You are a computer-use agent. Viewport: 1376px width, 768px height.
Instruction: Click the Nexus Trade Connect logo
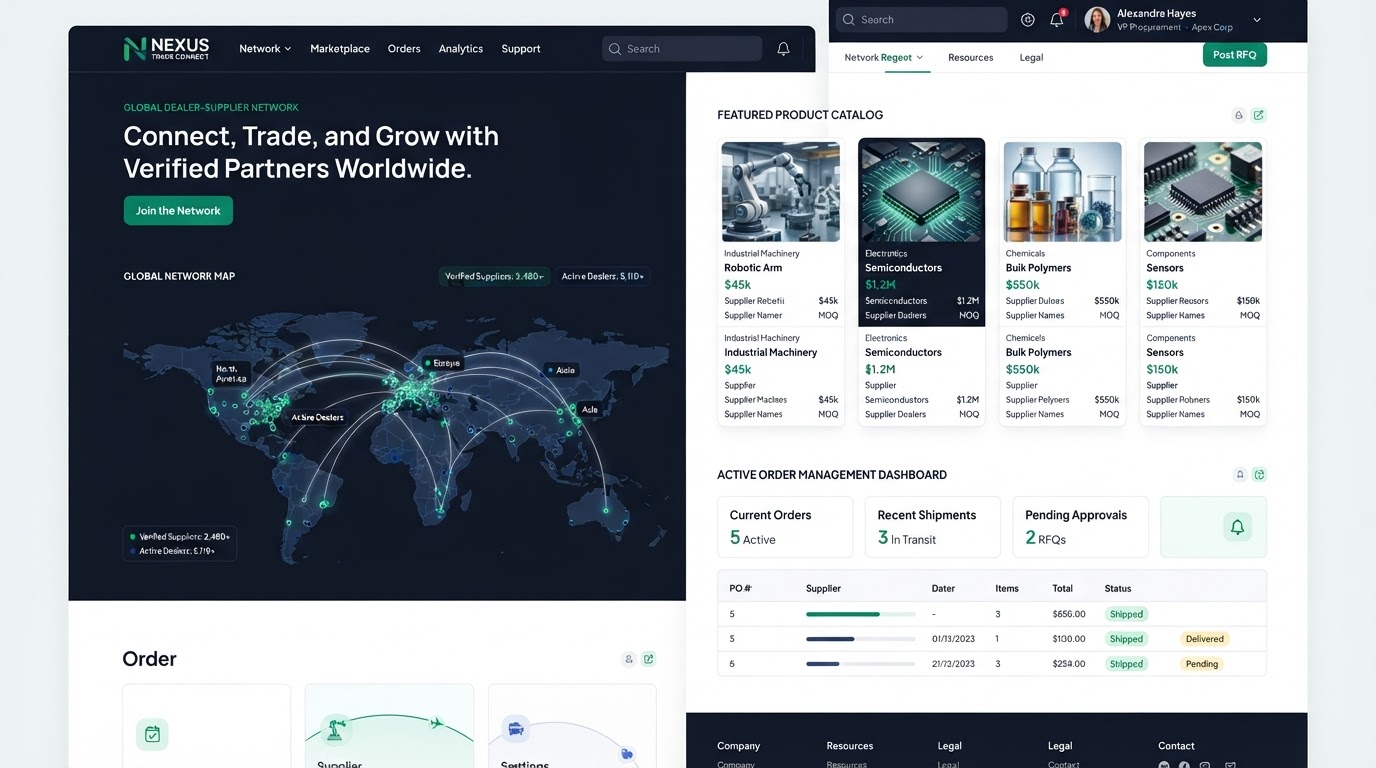166,48
